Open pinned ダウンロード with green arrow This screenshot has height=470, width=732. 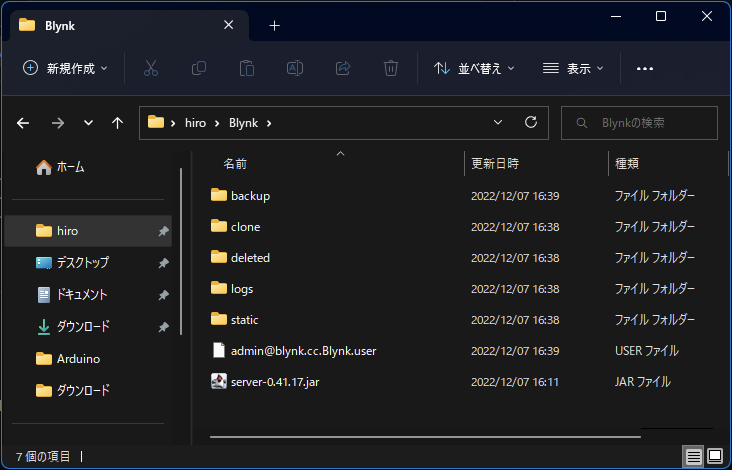(x=73, y=326)
